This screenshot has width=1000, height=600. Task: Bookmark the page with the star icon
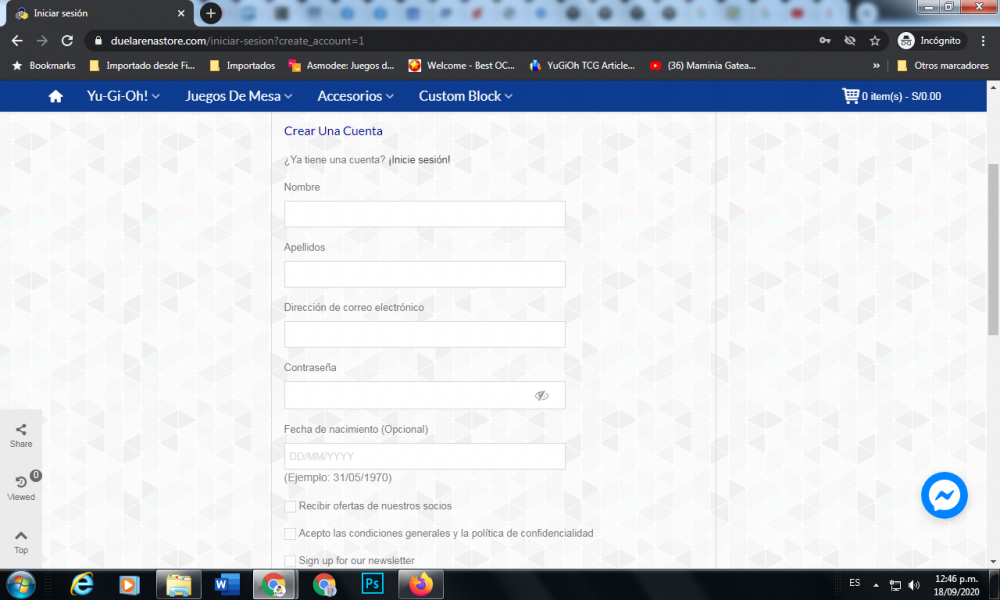click(874, 41)
